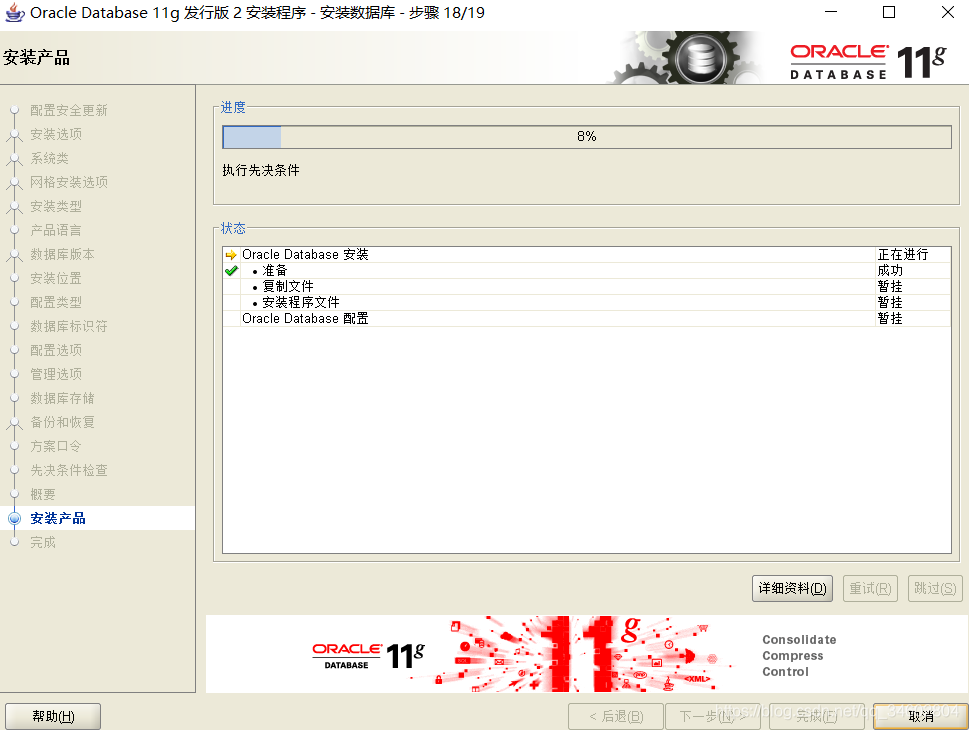Image resolution: width=969 pixels, height=730 pixels.
Task: Select the 管理选项 step in sidebar
Action: [x=56, y=375]
